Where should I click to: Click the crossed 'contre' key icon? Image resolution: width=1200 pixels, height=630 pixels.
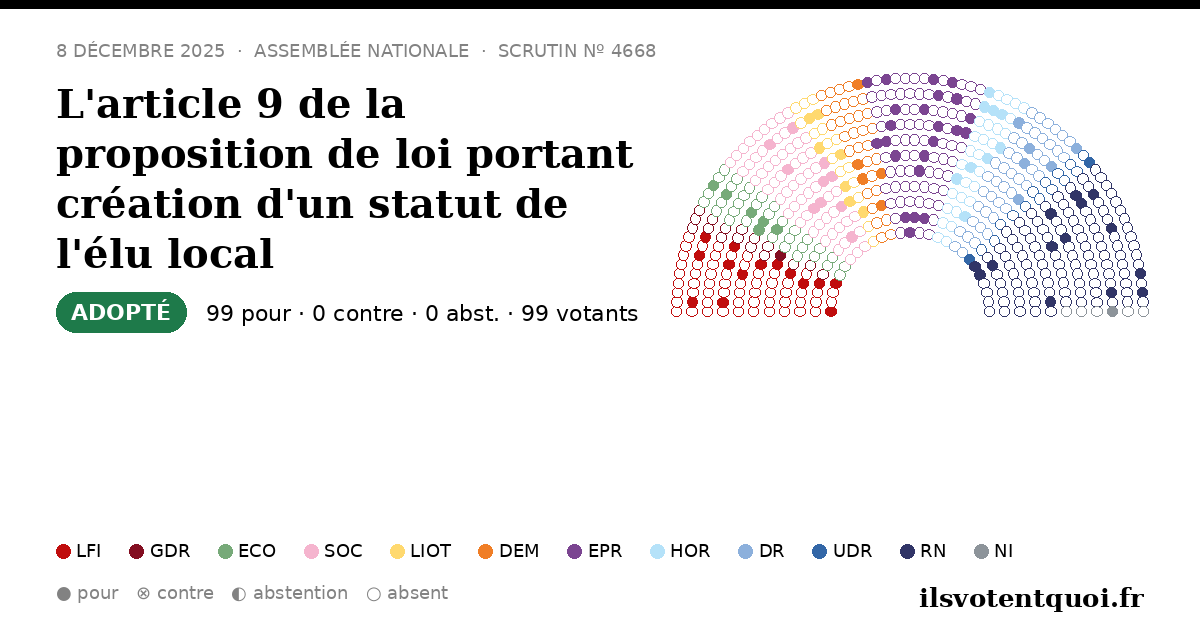[x=143, y=593]
